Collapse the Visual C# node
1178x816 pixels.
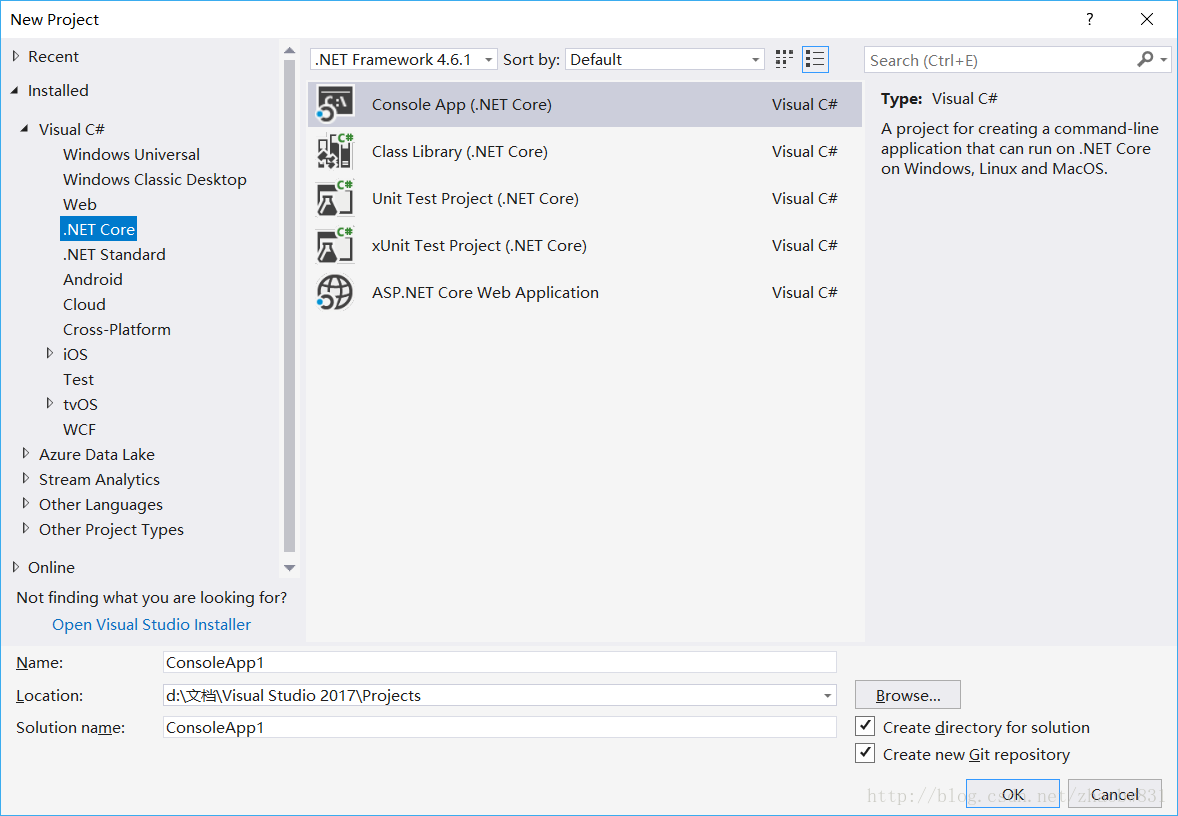pyautogui.click(x=25, y=128)
